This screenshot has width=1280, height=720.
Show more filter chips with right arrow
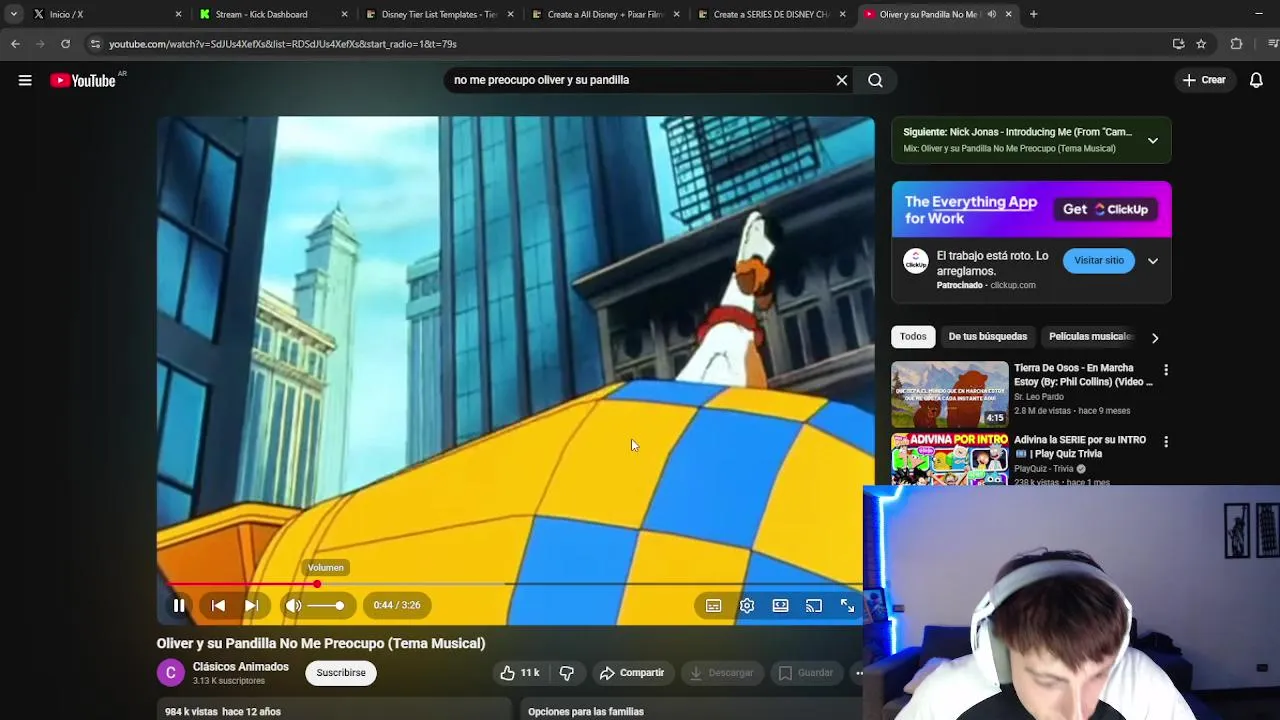[1155, 338]
